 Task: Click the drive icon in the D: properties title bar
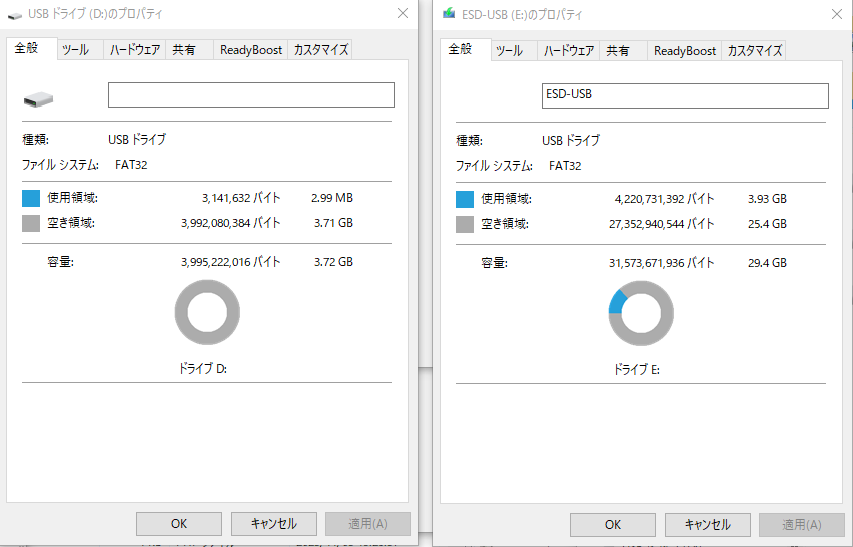point(15,15)
